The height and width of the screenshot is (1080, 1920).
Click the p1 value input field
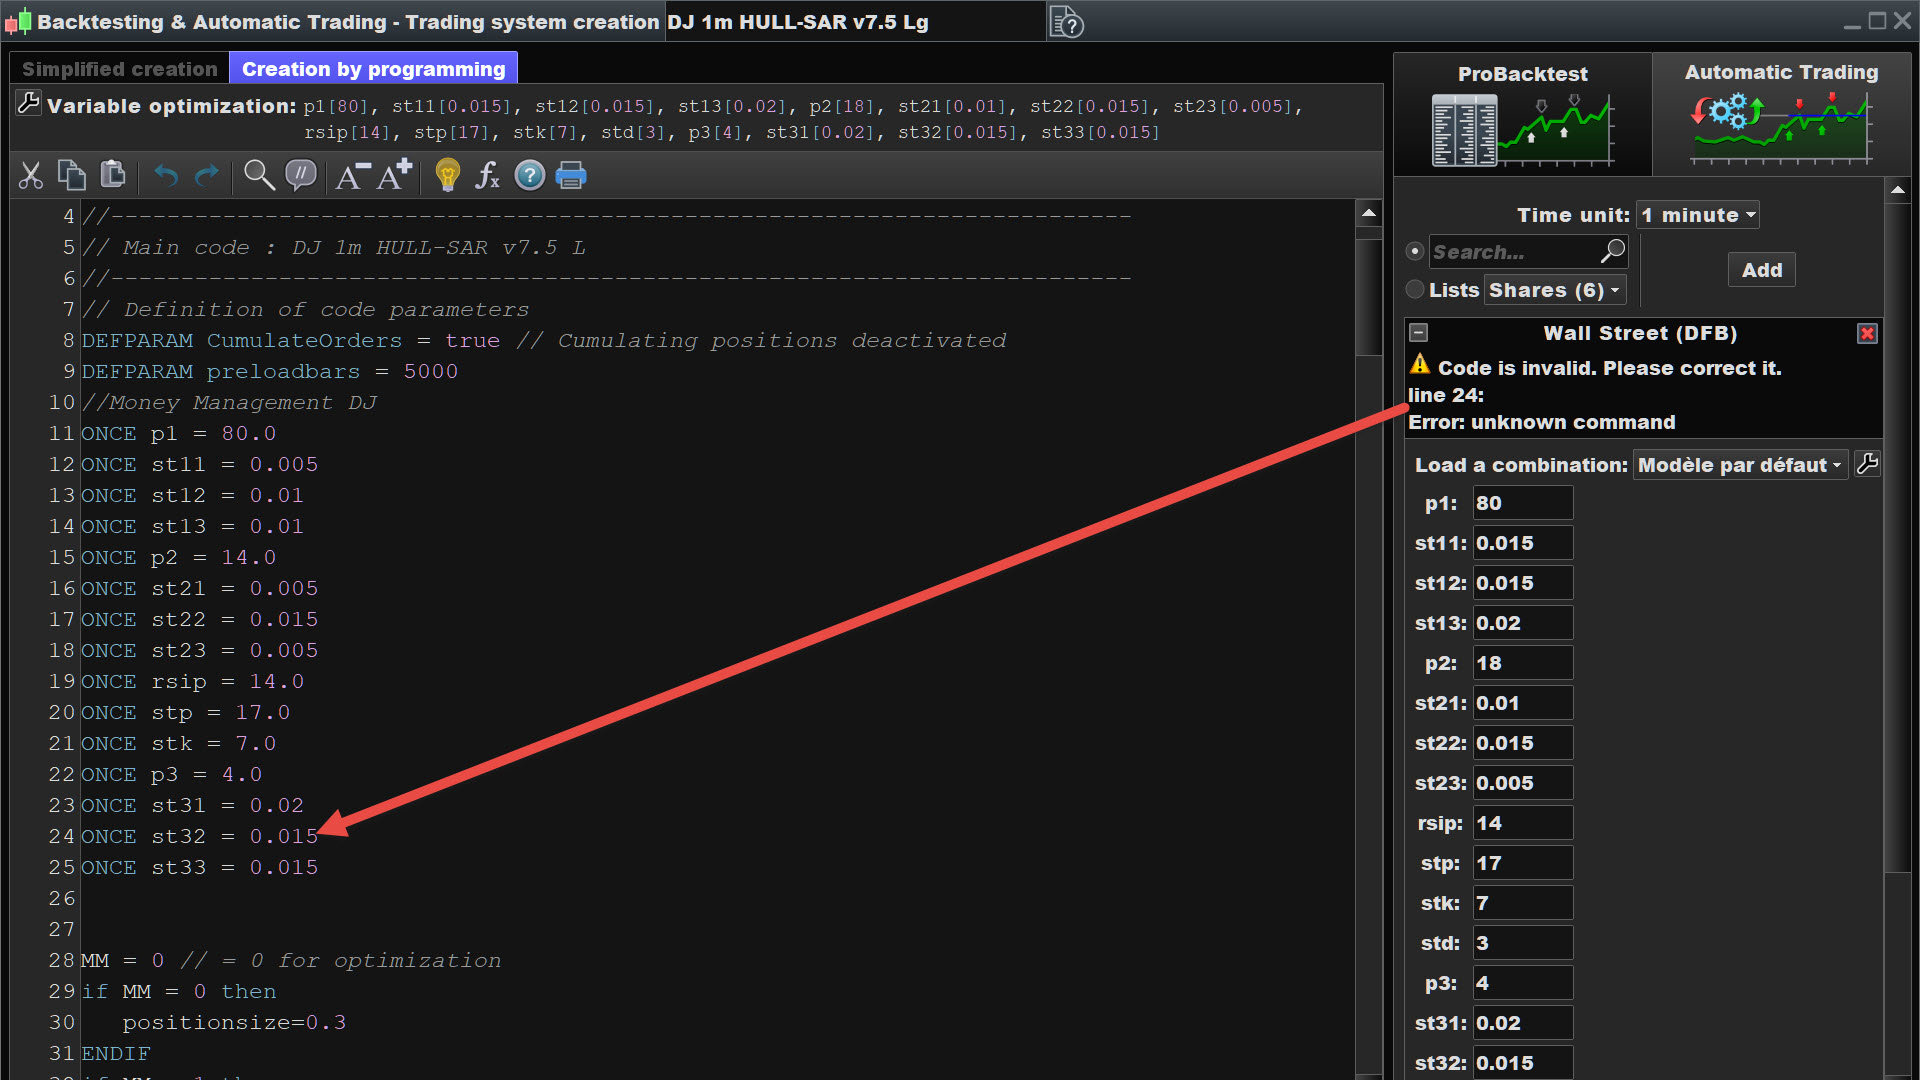[x=1522, y=503]
